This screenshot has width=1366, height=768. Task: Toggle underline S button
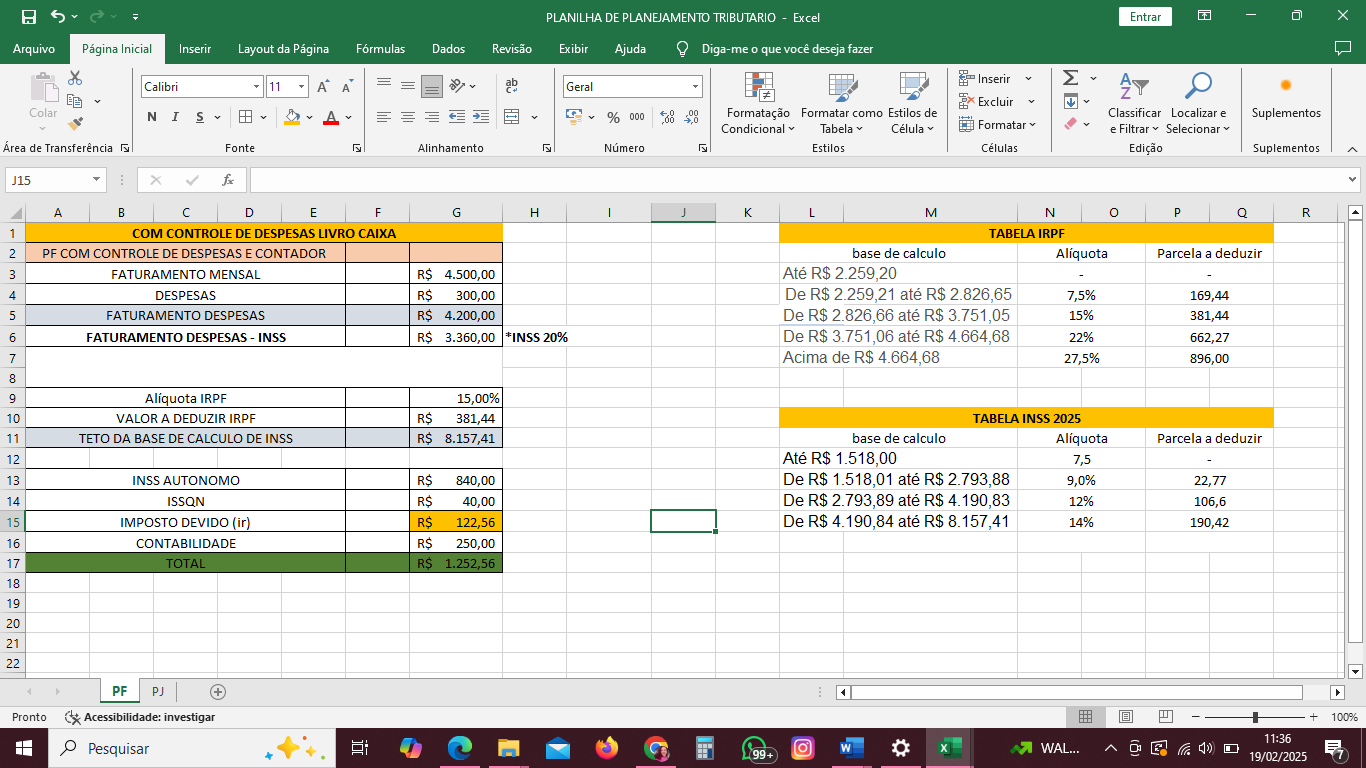click(x=200, y=117)
